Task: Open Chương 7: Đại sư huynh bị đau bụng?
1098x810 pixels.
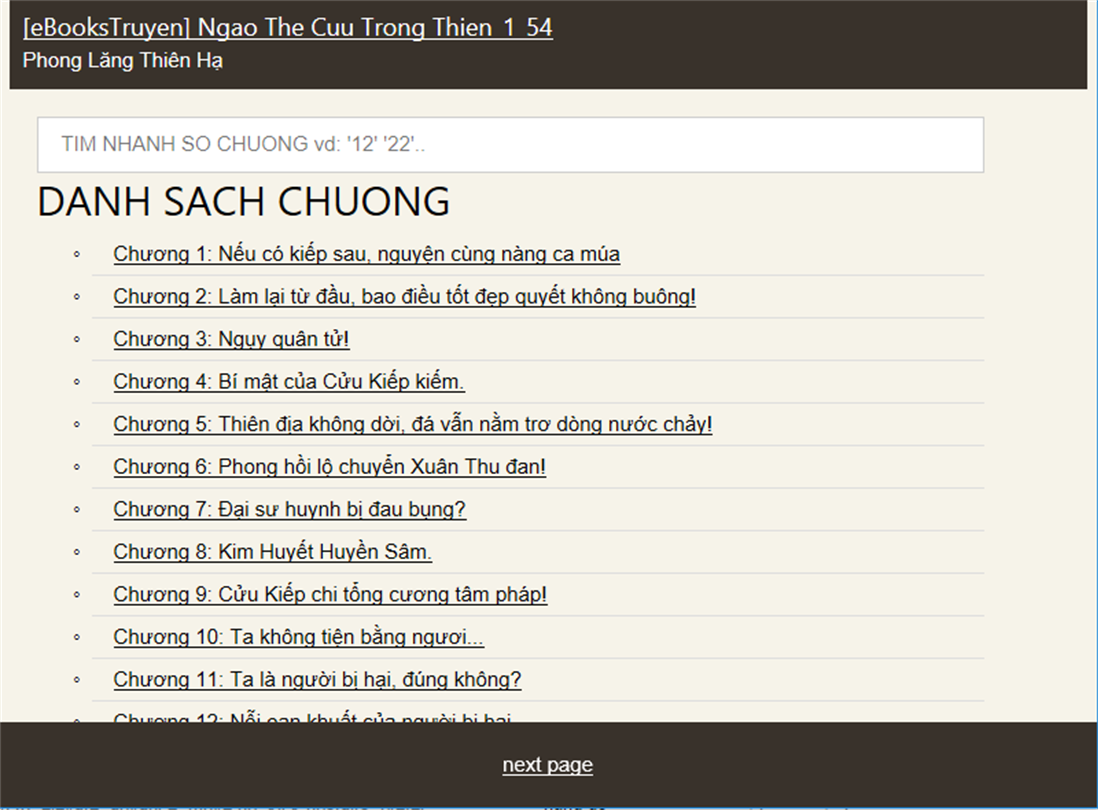Action: 289,510
